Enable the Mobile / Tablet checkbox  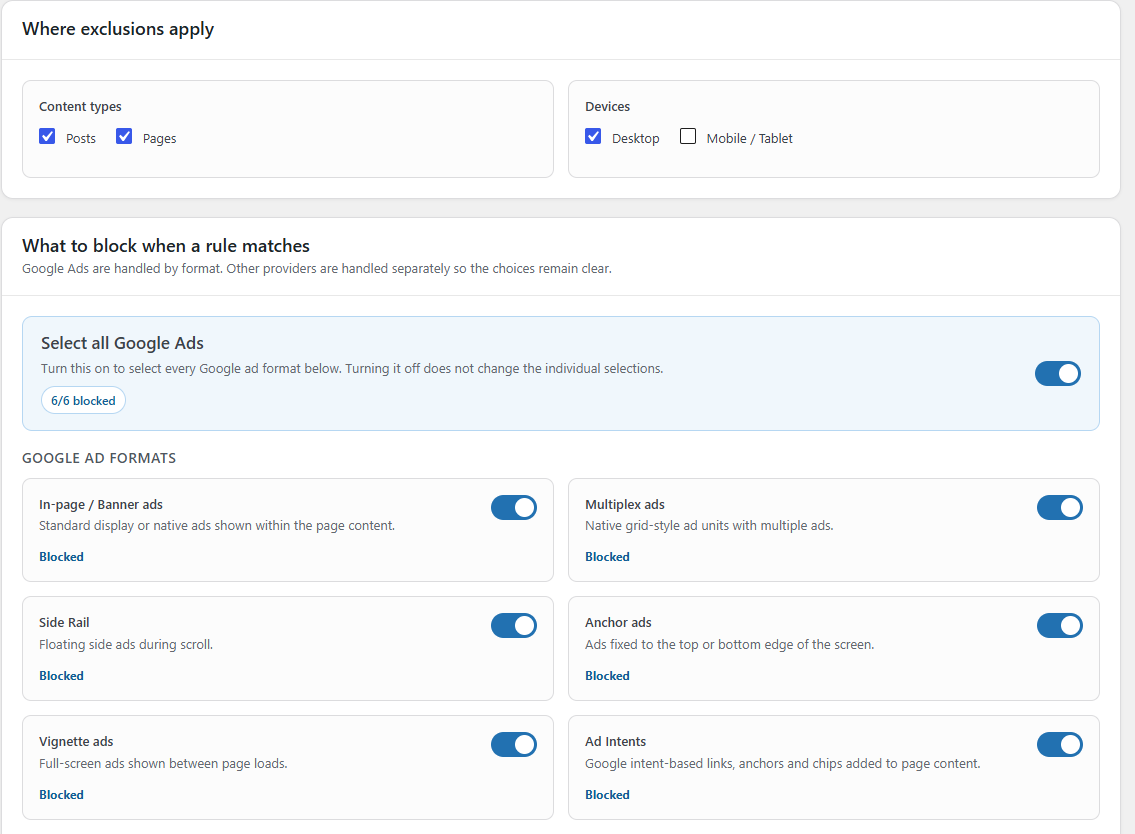688,136
